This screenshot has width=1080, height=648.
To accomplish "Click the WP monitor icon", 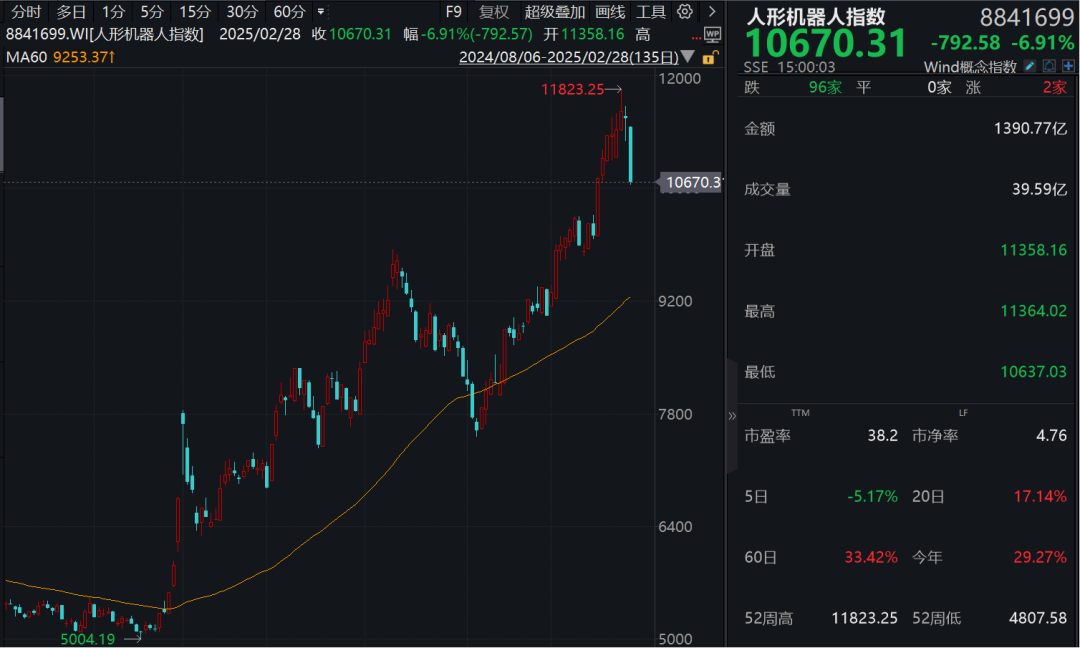I will [x=712, y=35].
